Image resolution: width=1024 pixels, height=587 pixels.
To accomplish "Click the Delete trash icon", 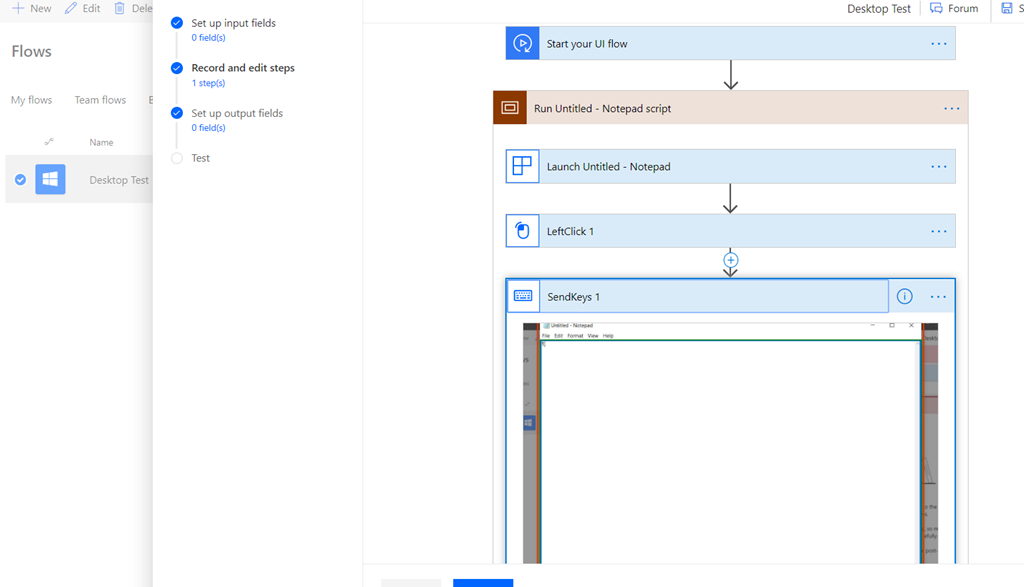I will pyautogui.click(x=120, y=8).
